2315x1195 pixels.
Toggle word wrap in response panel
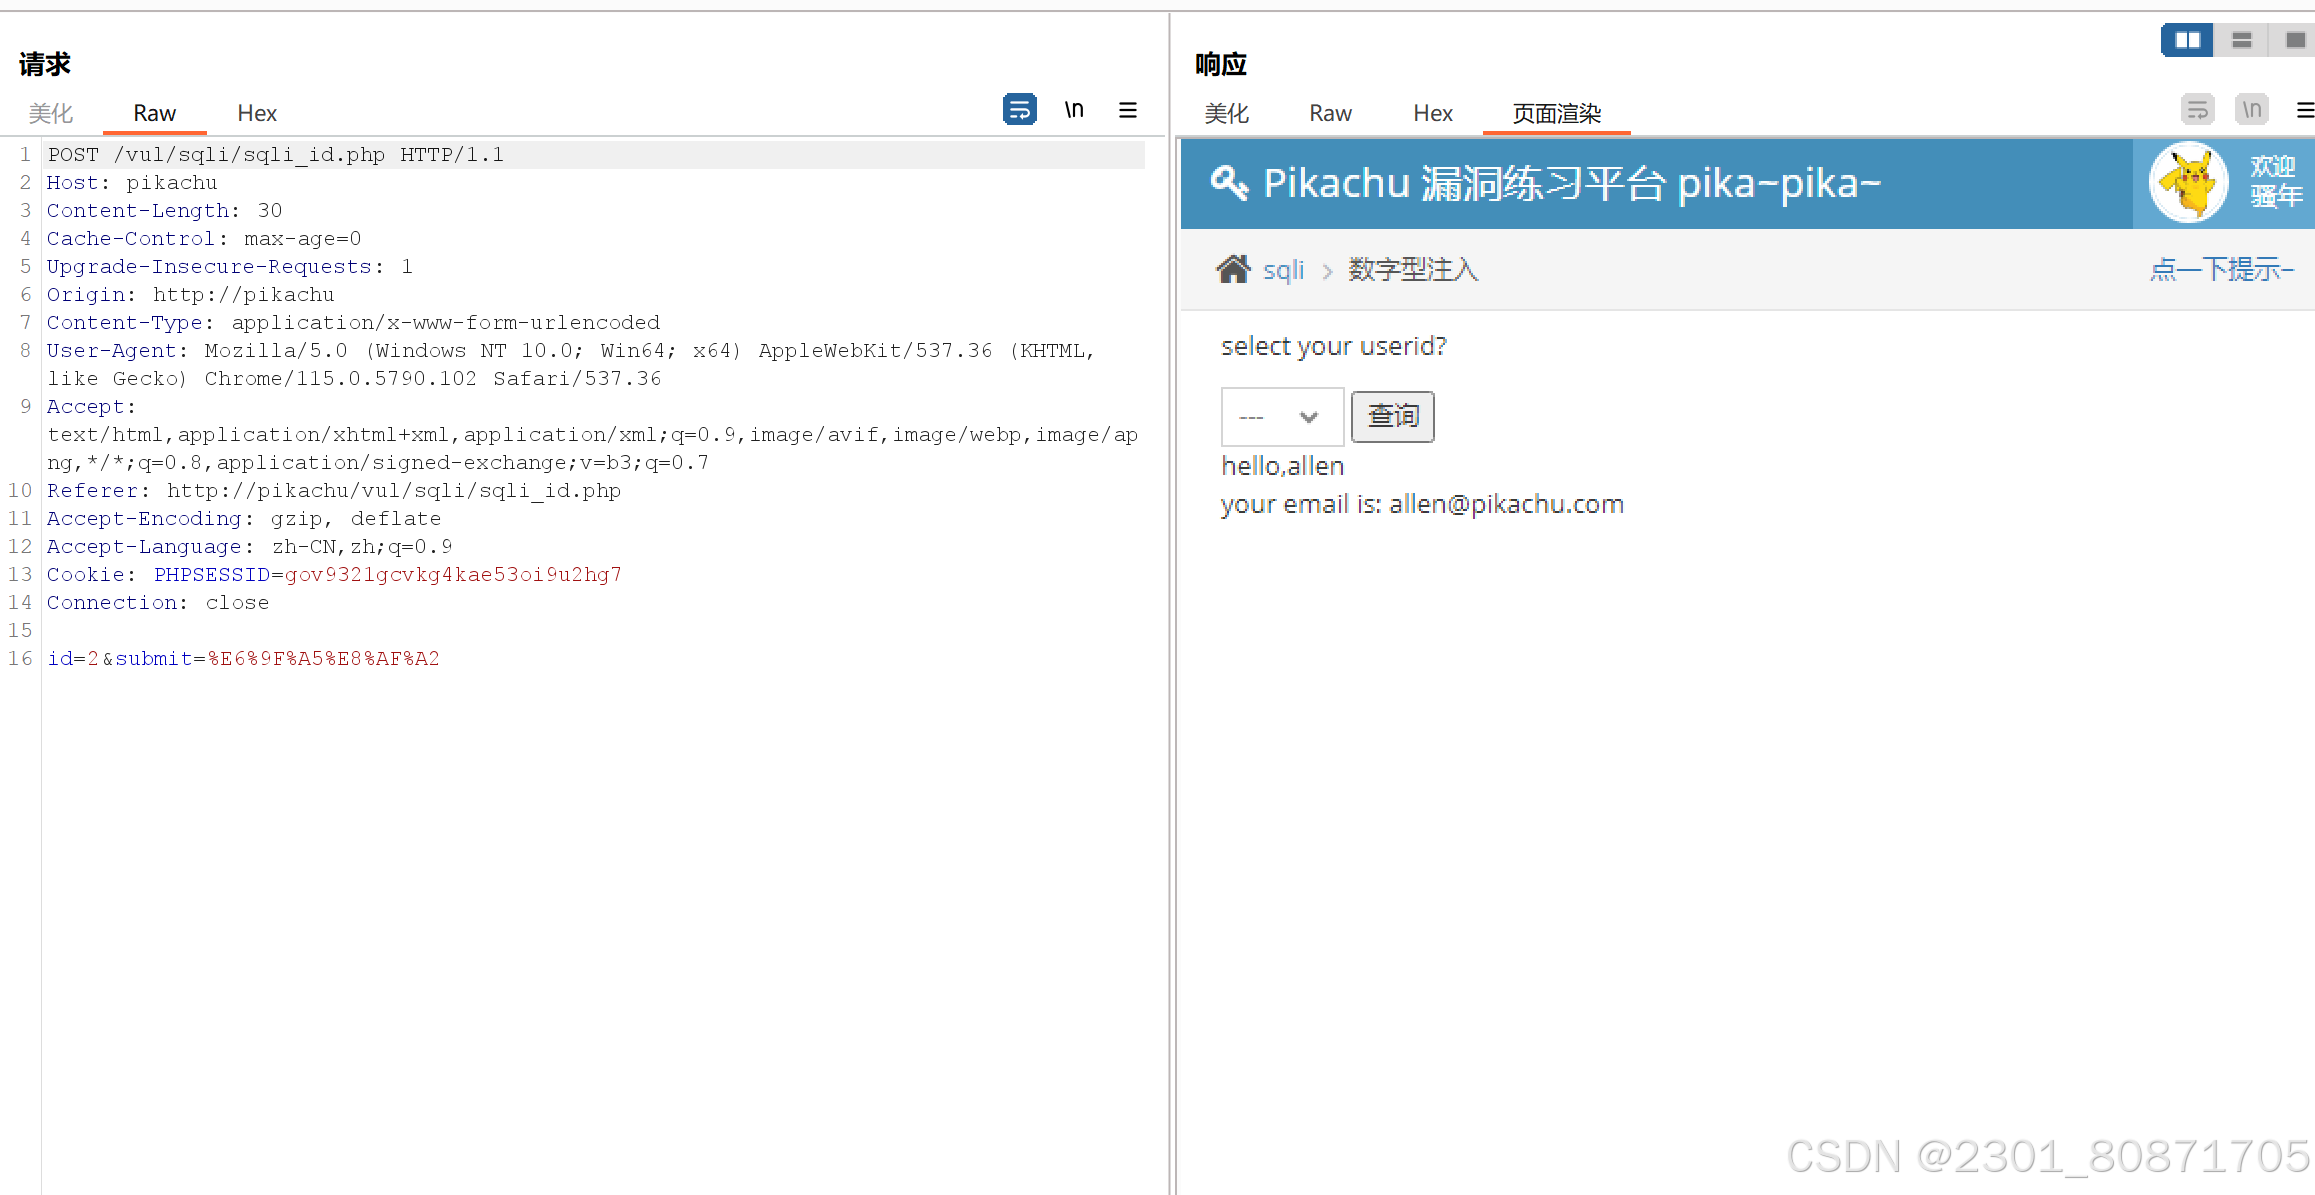pos(2197,109)
